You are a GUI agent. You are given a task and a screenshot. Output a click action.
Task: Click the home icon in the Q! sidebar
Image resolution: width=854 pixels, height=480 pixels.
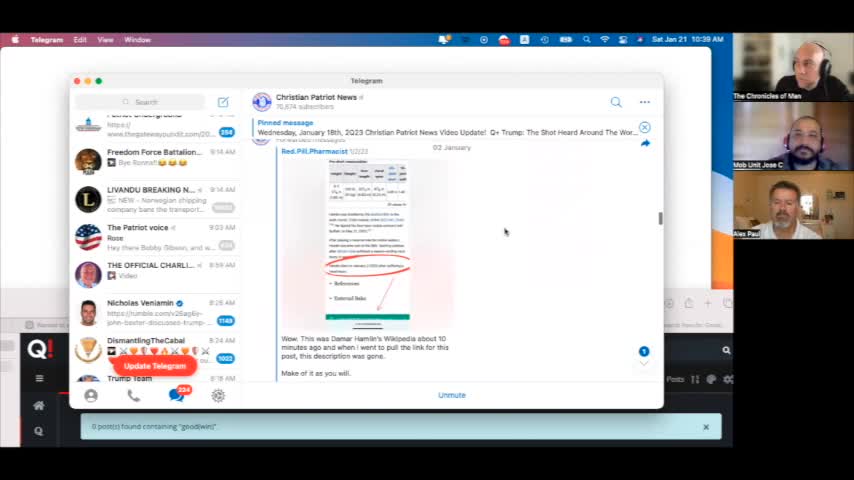click(x=39, y=405)
